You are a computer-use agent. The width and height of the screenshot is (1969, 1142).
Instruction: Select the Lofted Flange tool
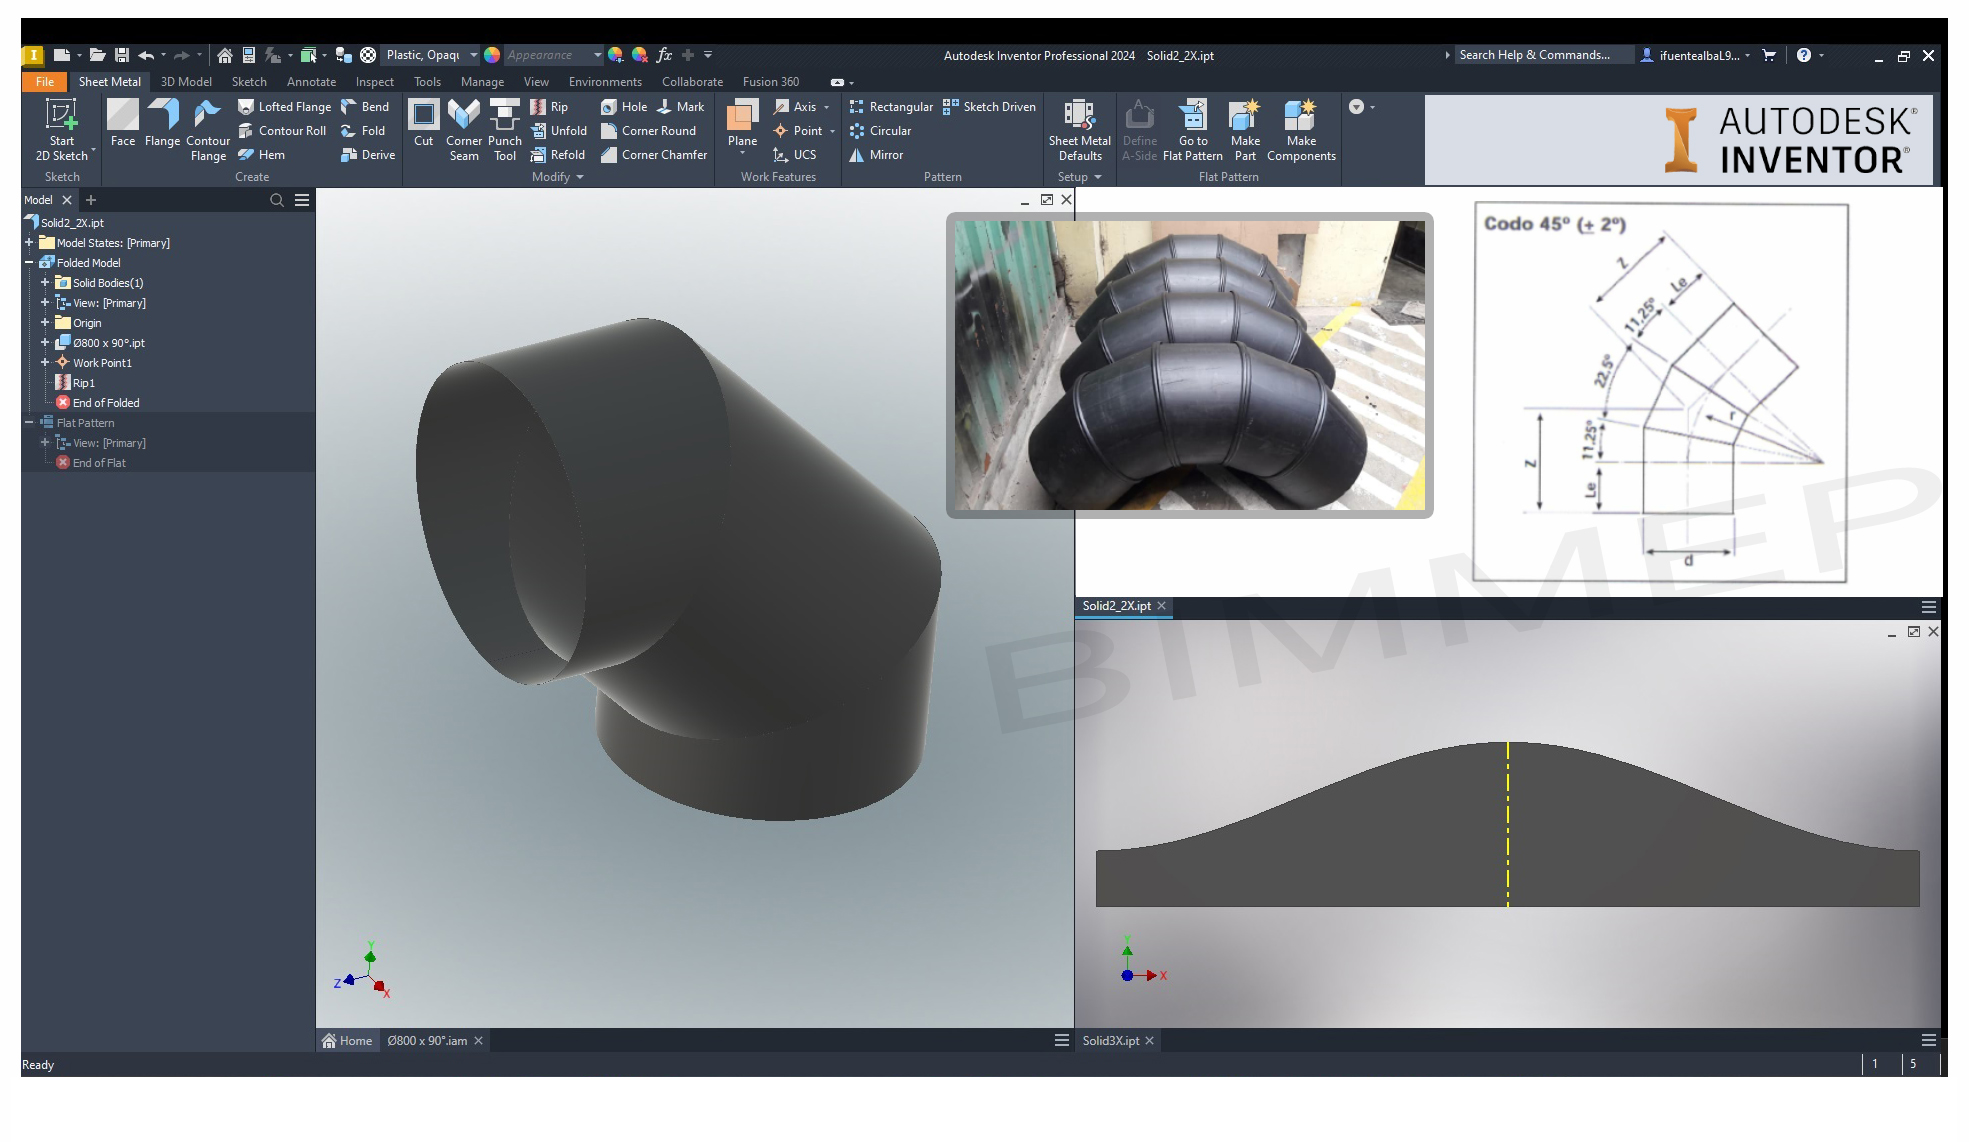coord(284,107)
